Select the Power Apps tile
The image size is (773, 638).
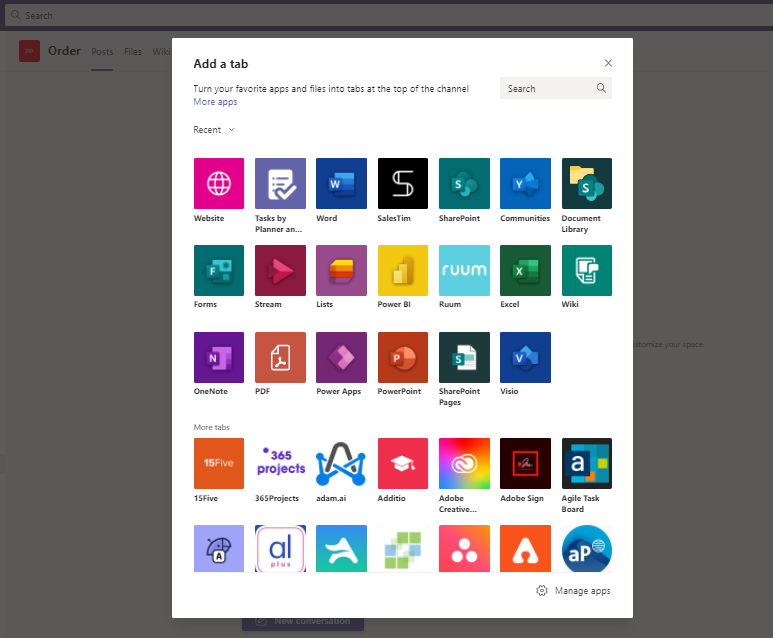click(x=341, y=357)
